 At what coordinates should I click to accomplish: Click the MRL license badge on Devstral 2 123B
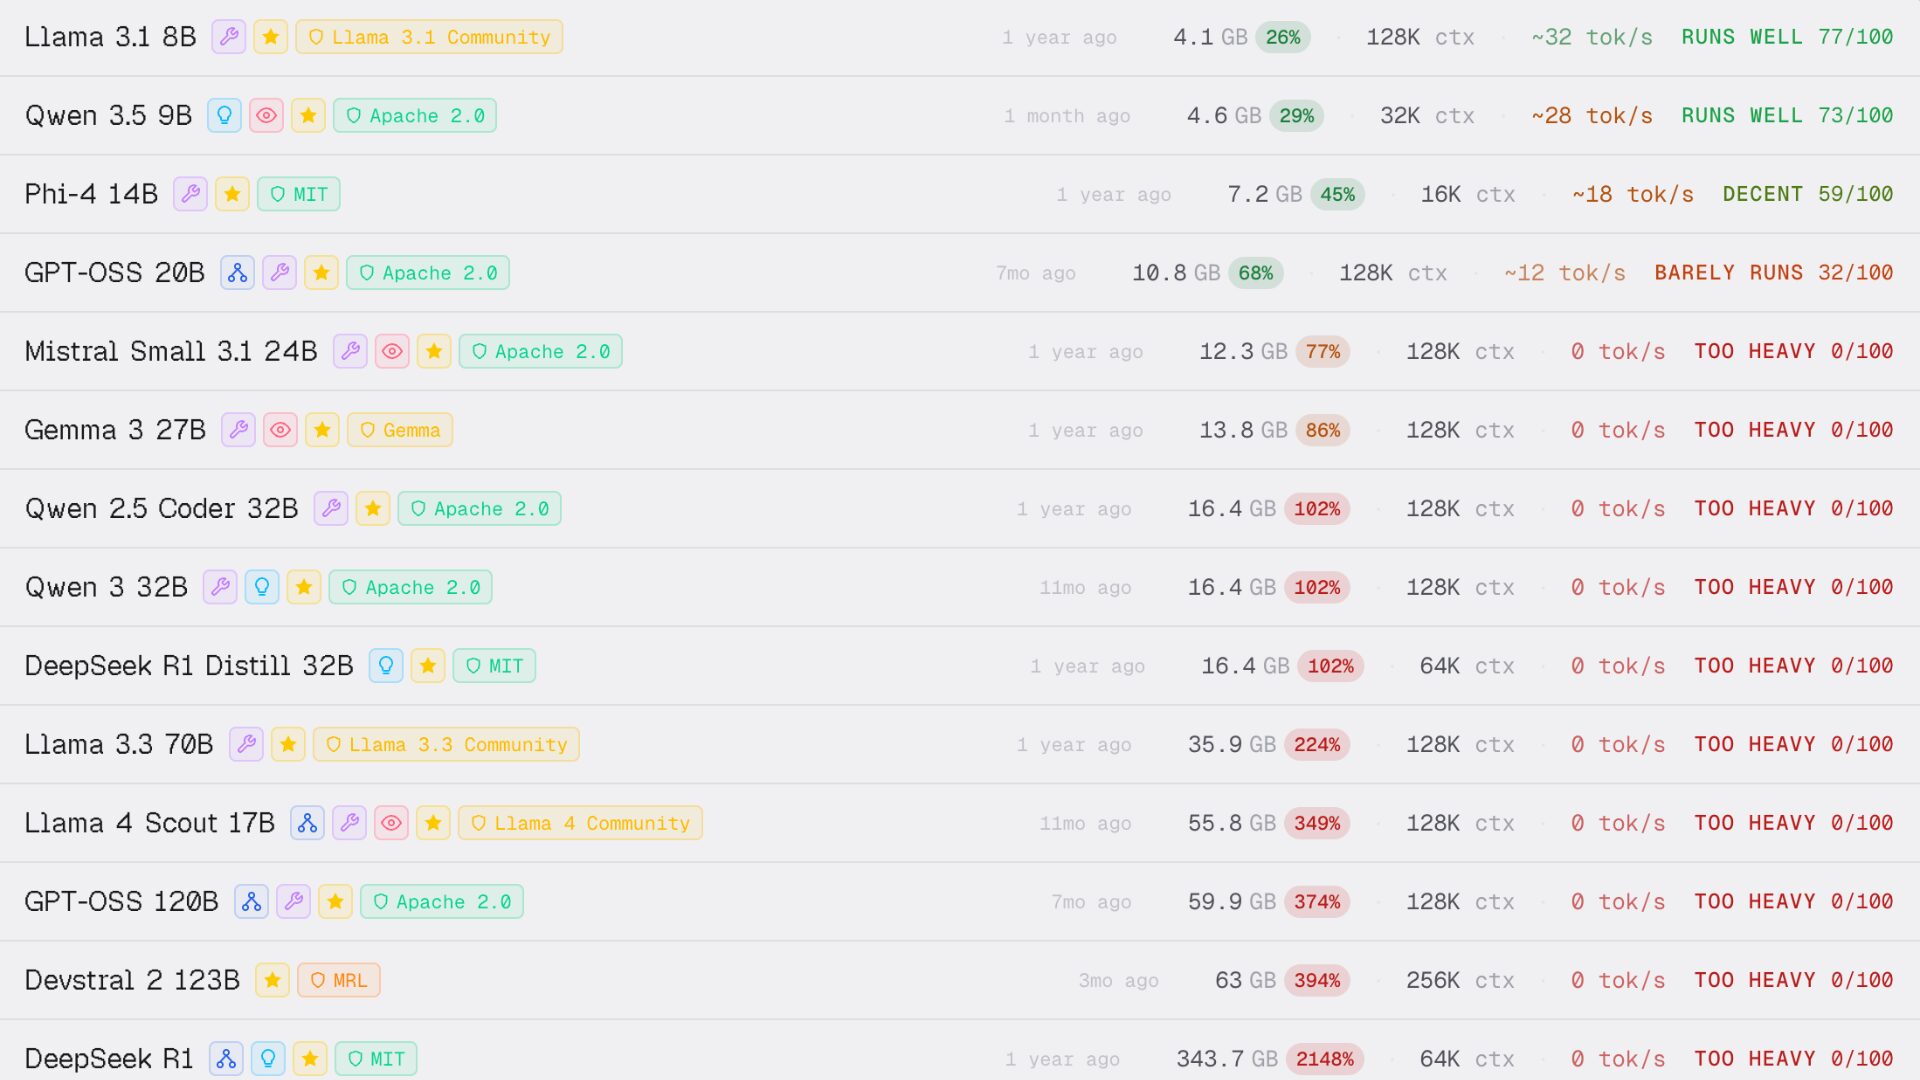[x=339, y=981]
